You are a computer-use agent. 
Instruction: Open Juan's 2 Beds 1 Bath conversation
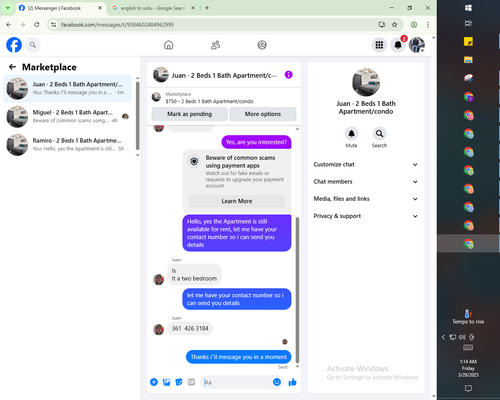click(x=68, y=89)
